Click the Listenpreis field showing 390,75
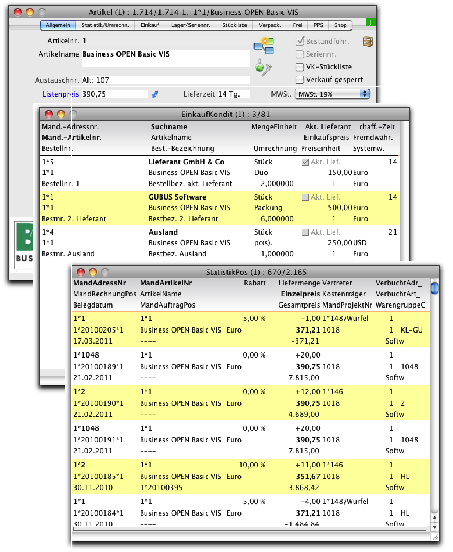The image size is (453, 552). click(x=115, y=94)
